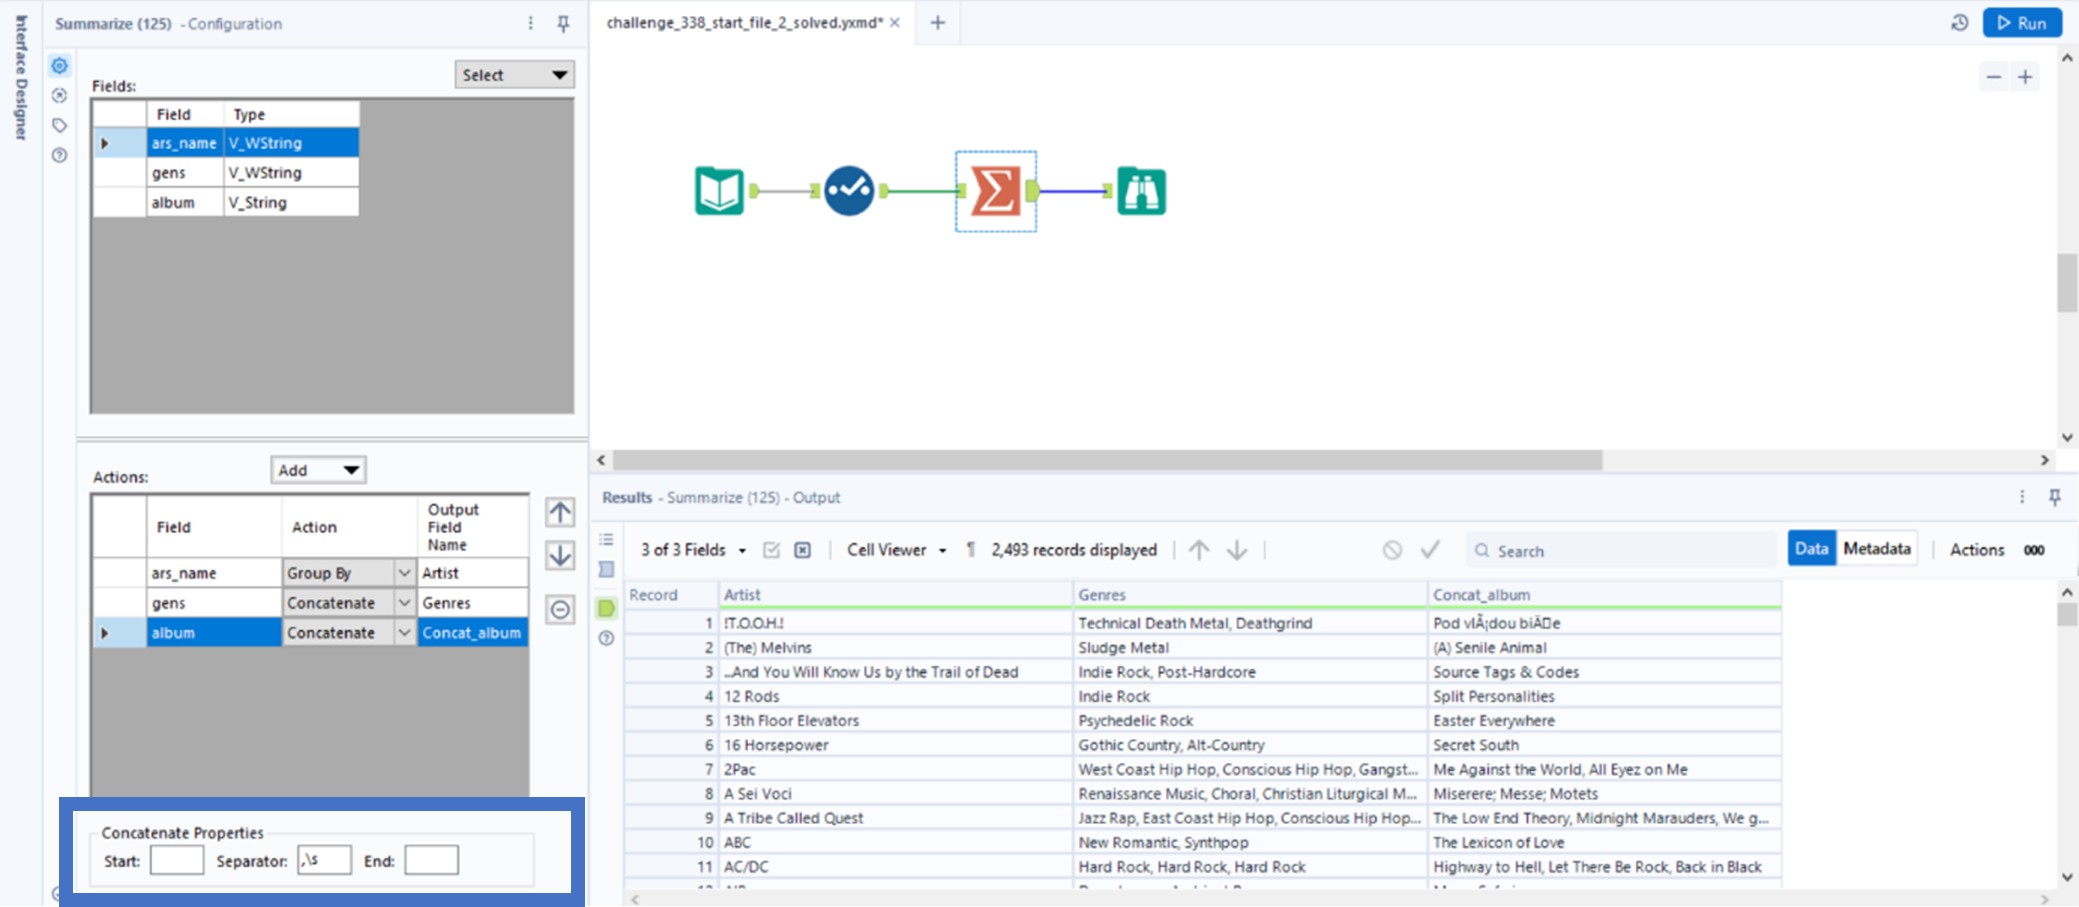
Task: Remove the selected action
Action: click(x=560, y=609)
